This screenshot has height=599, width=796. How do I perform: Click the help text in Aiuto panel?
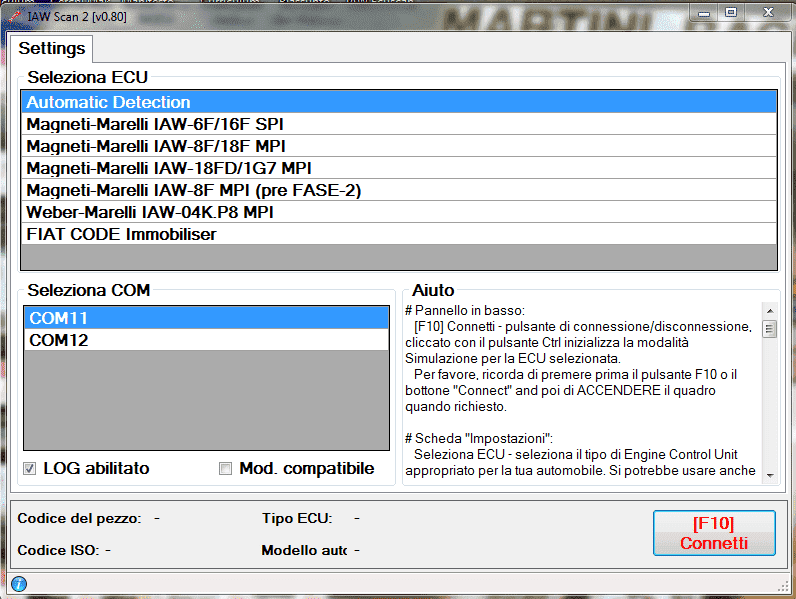[x=582, y=390]
